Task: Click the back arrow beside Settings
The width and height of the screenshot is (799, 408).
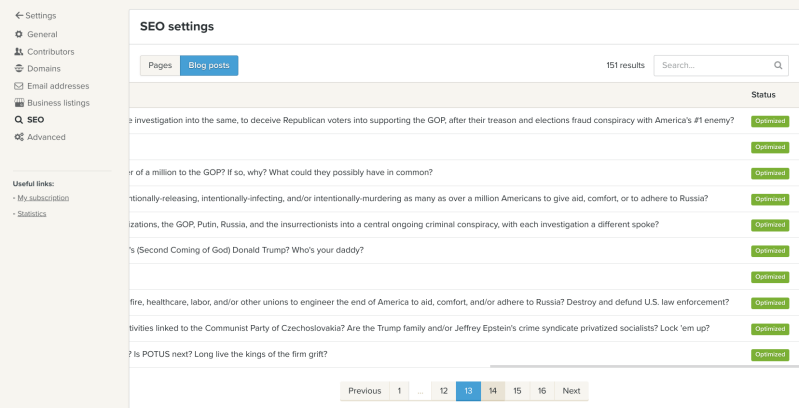Action: click(x=19, y=15)
